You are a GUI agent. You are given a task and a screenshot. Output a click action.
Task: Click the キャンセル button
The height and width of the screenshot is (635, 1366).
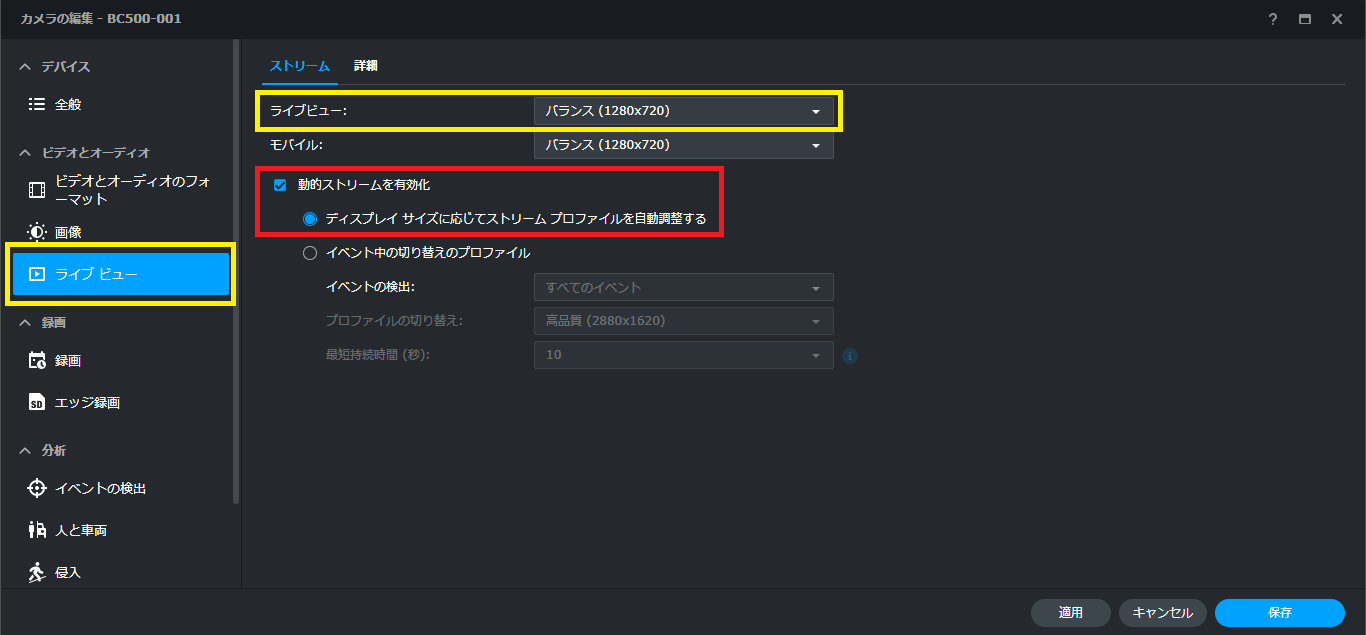1163,612
